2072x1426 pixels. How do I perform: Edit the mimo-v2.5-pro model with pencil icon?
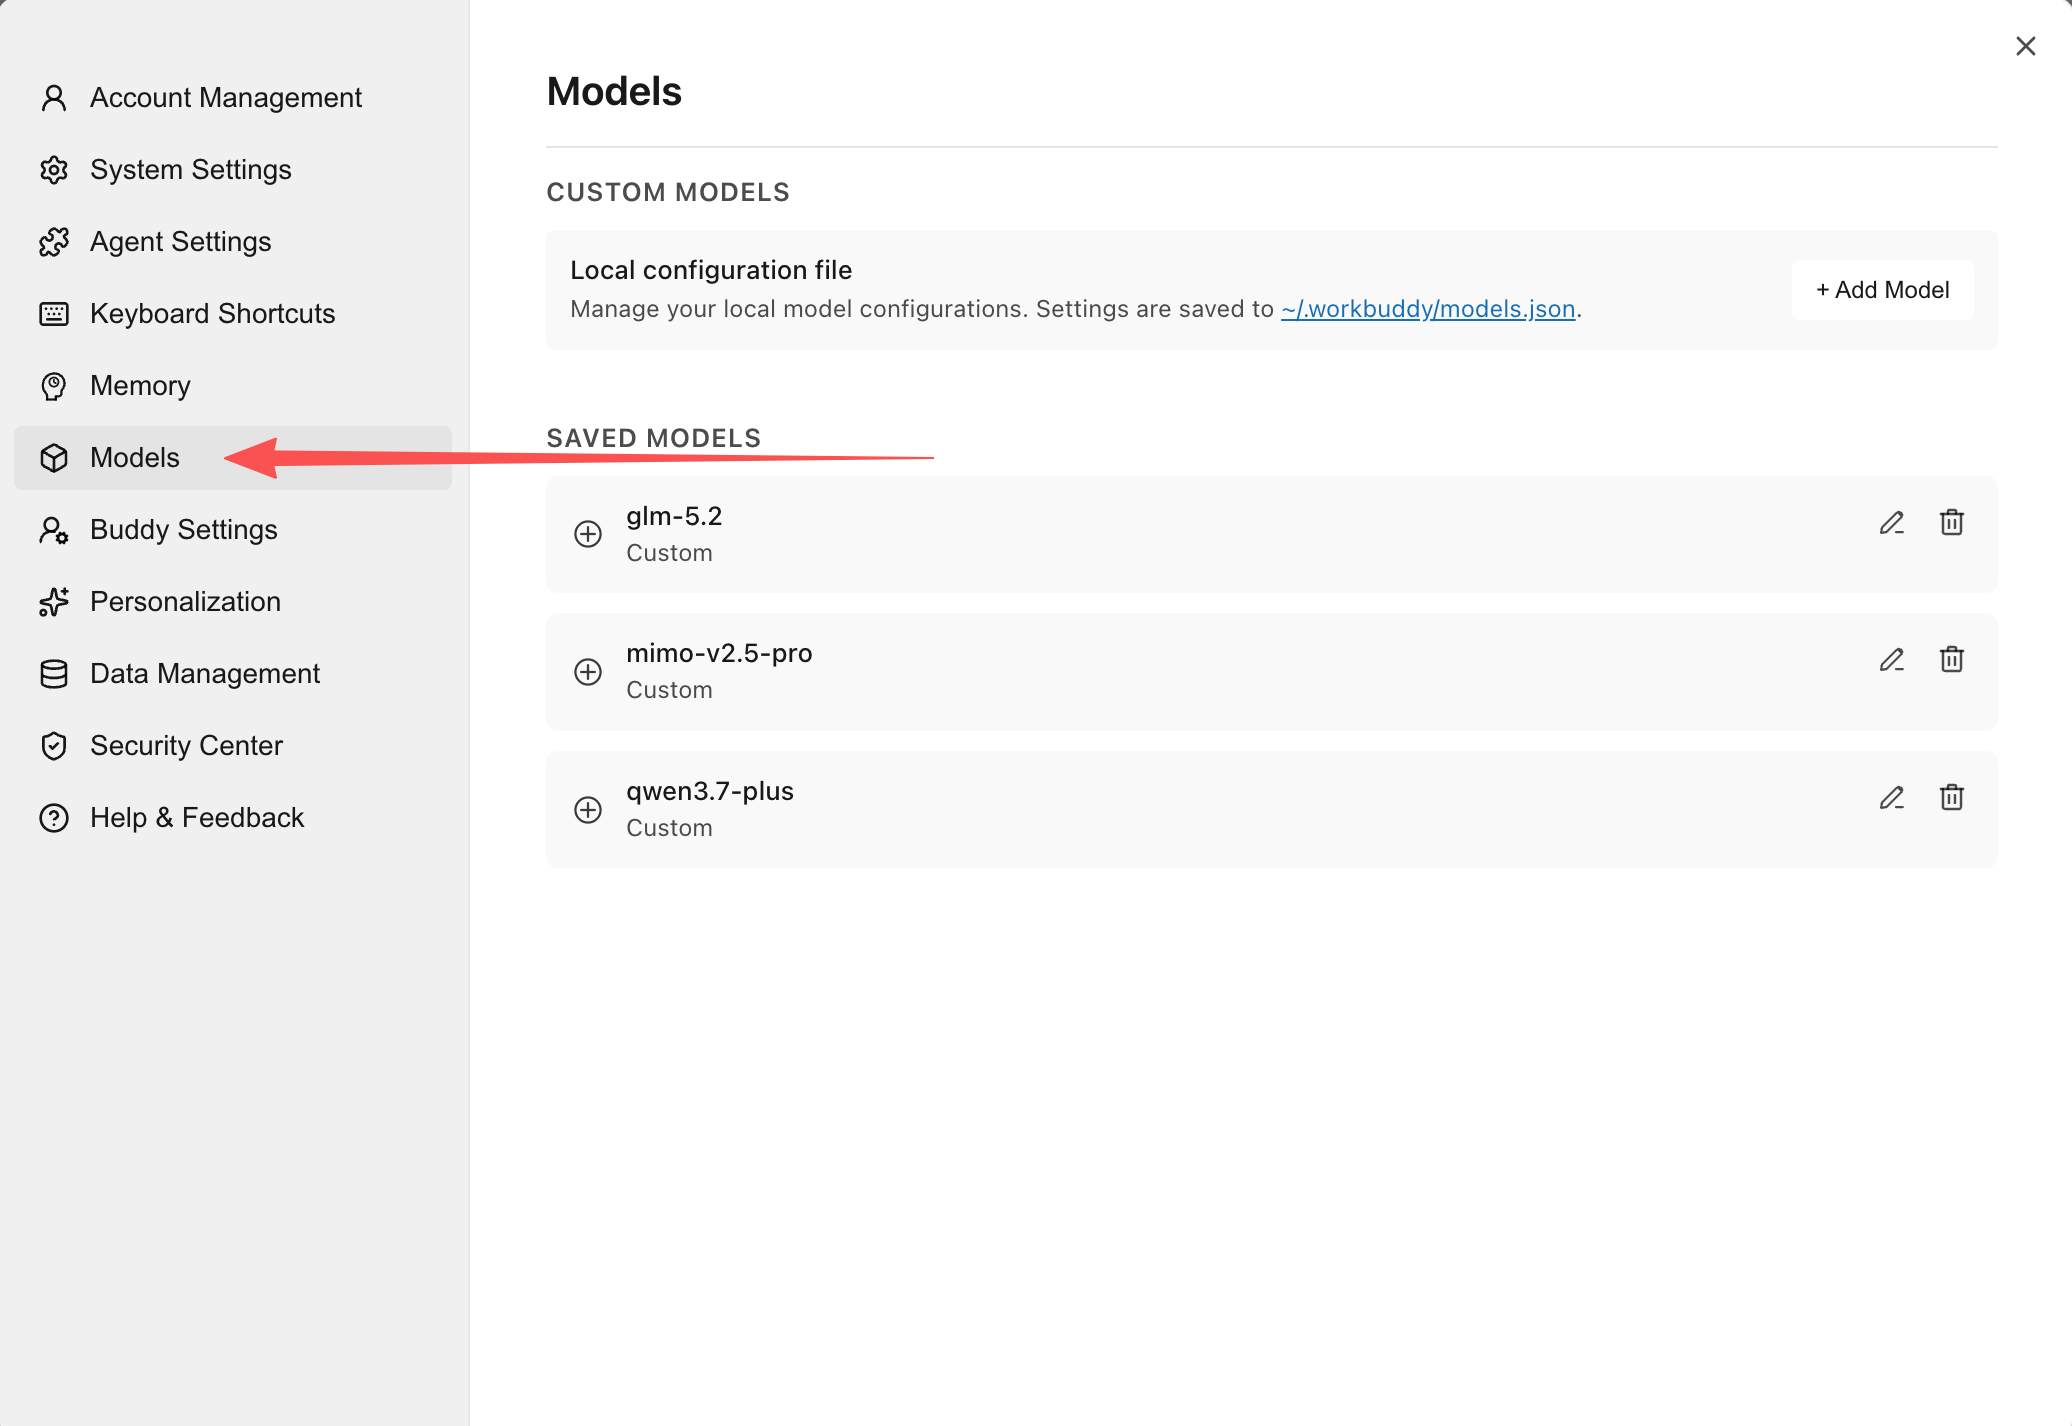click(1892, 660)
